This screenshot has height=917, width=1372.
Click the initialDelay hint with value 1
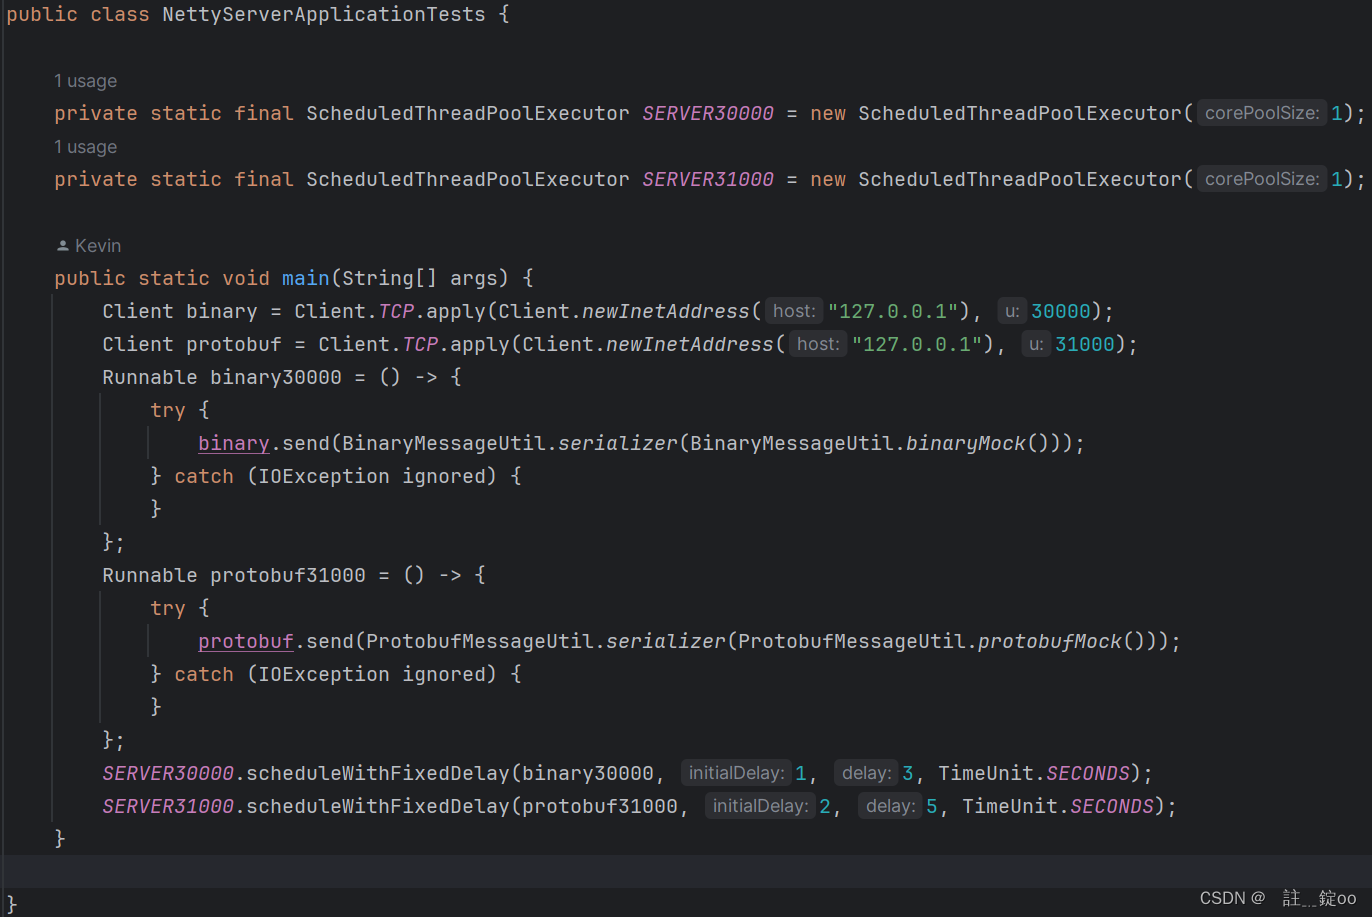tap(736, 773)
